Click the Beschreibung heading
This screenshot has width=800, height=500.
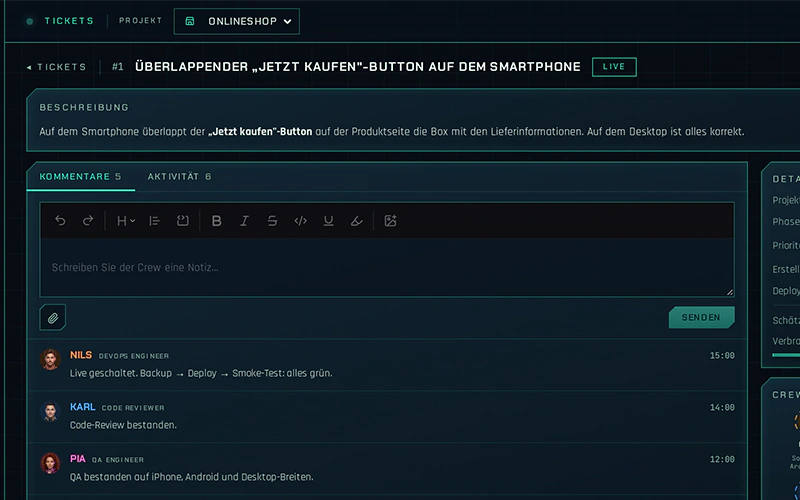(84, 108)
